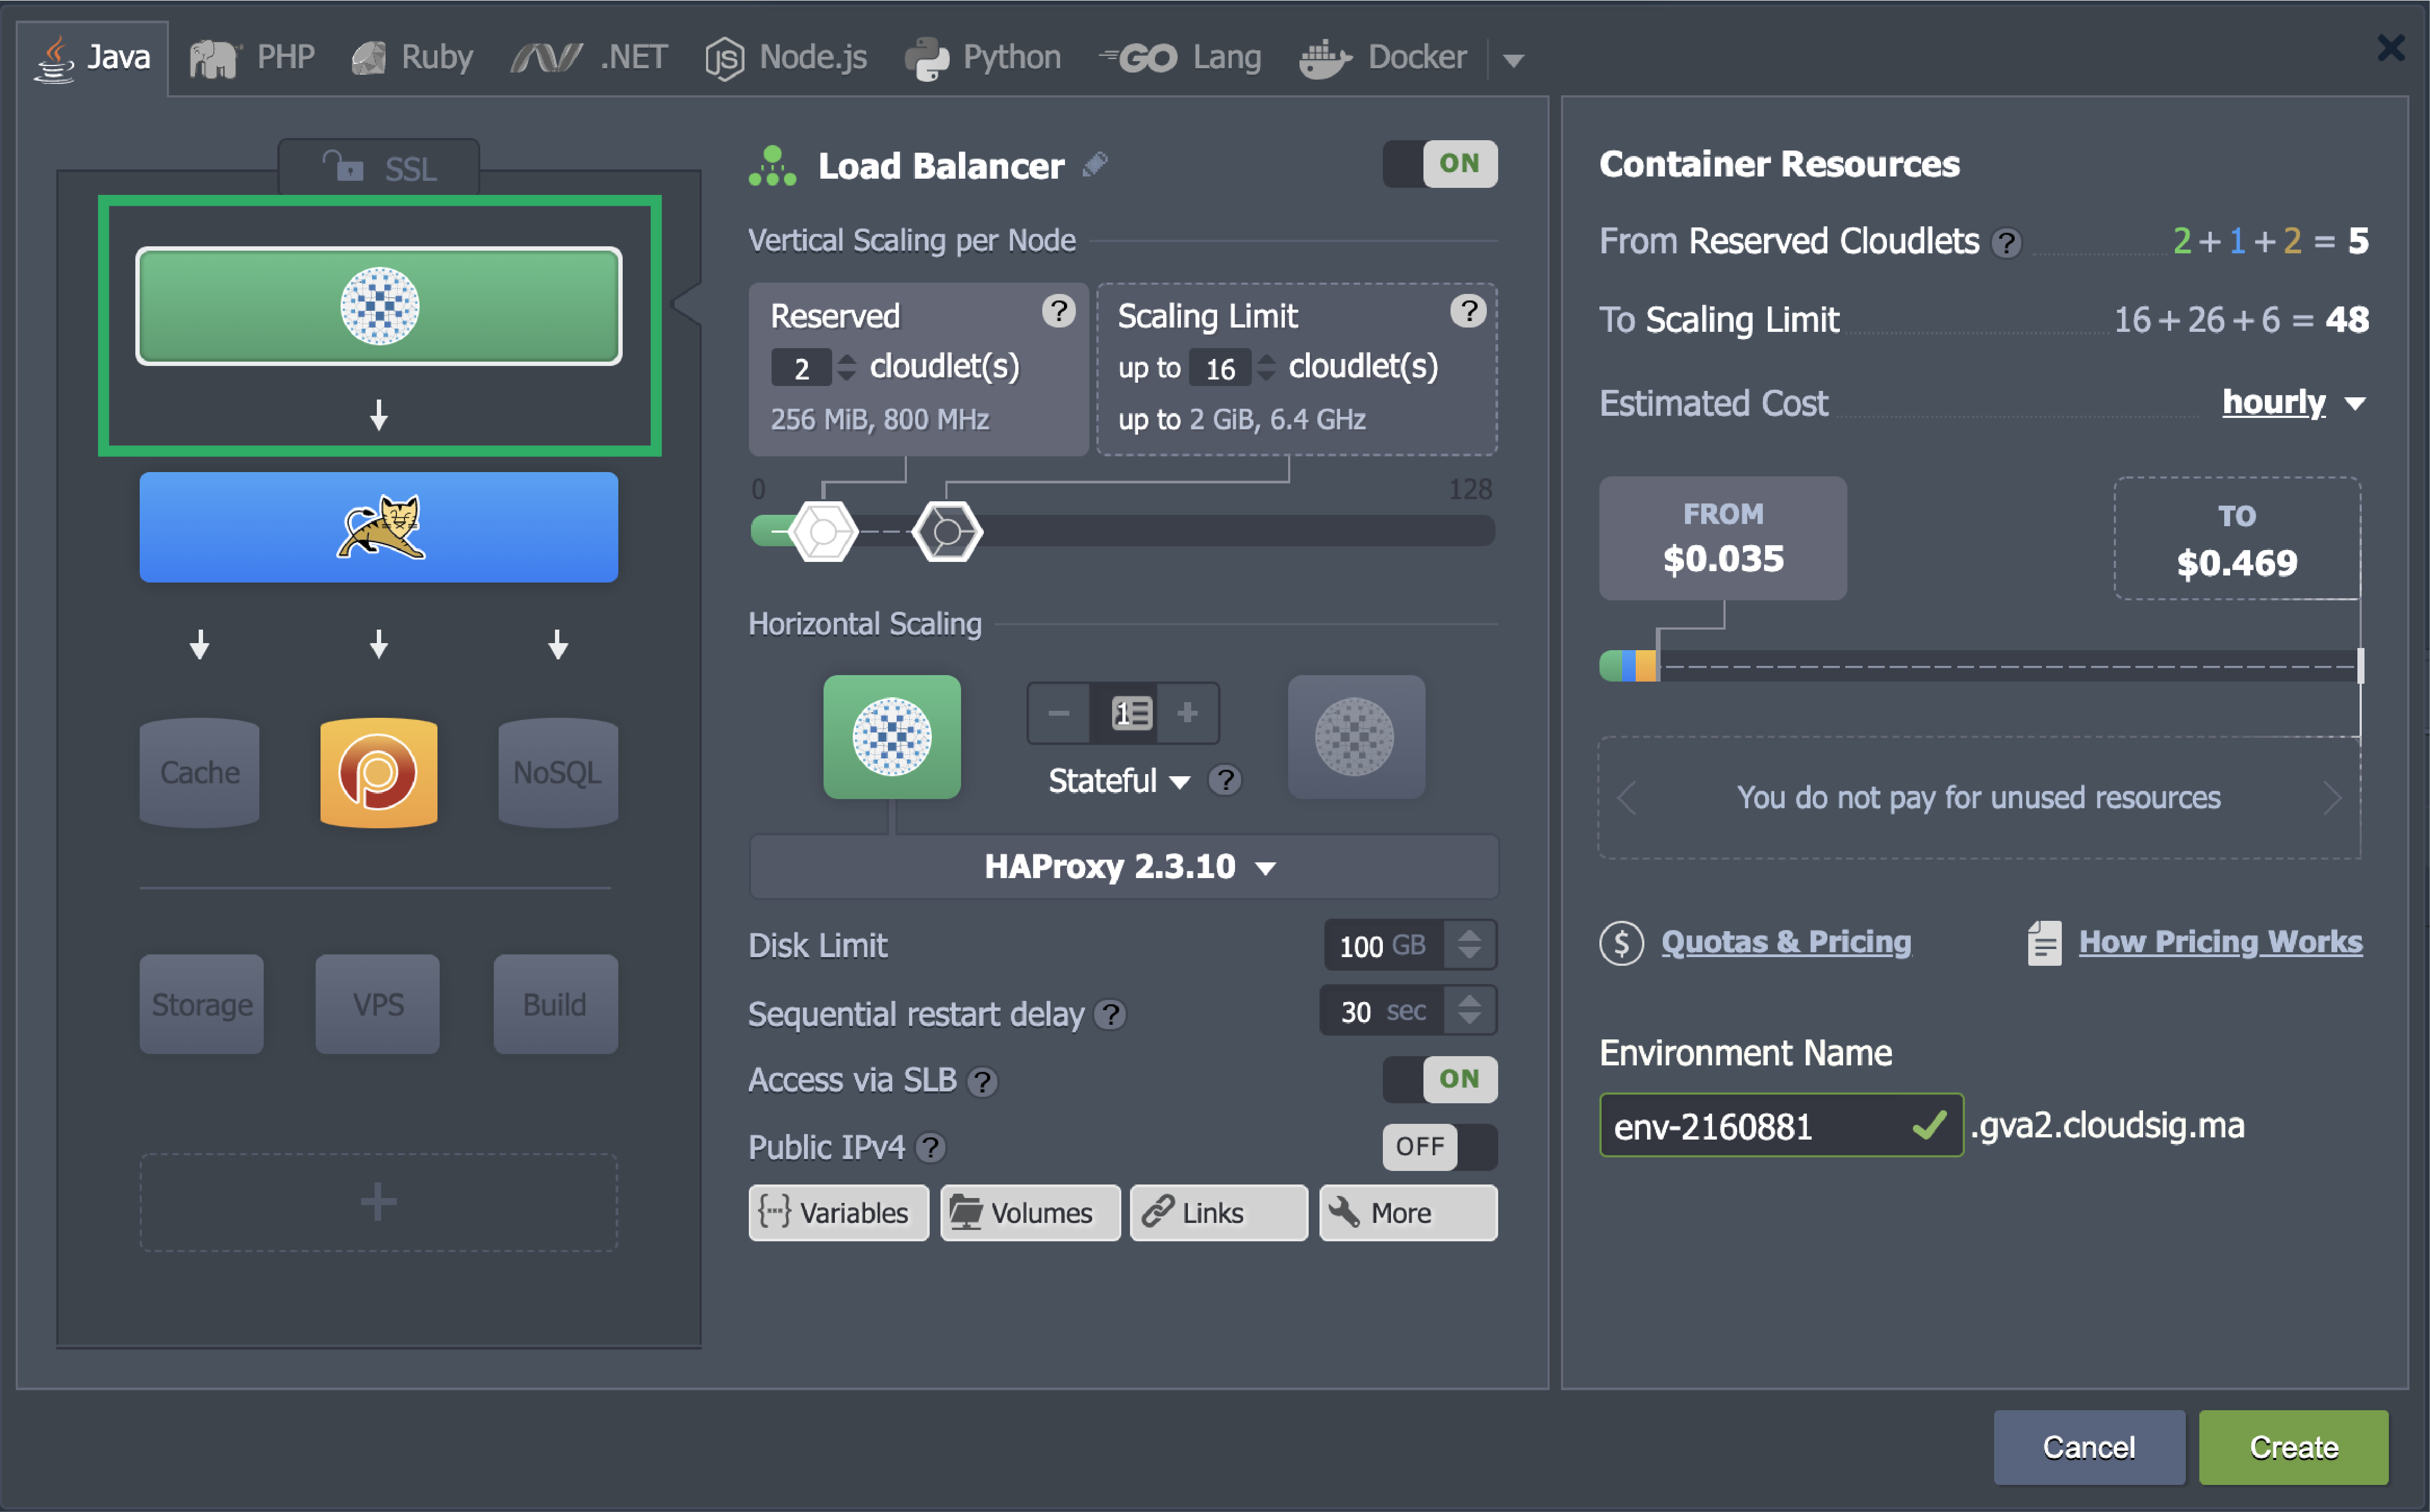The height and width of the screenshot is (1512, 2430).
Task: Open the How Pricing Works link
Action: pyautogui.click(x=2220, y=942)
